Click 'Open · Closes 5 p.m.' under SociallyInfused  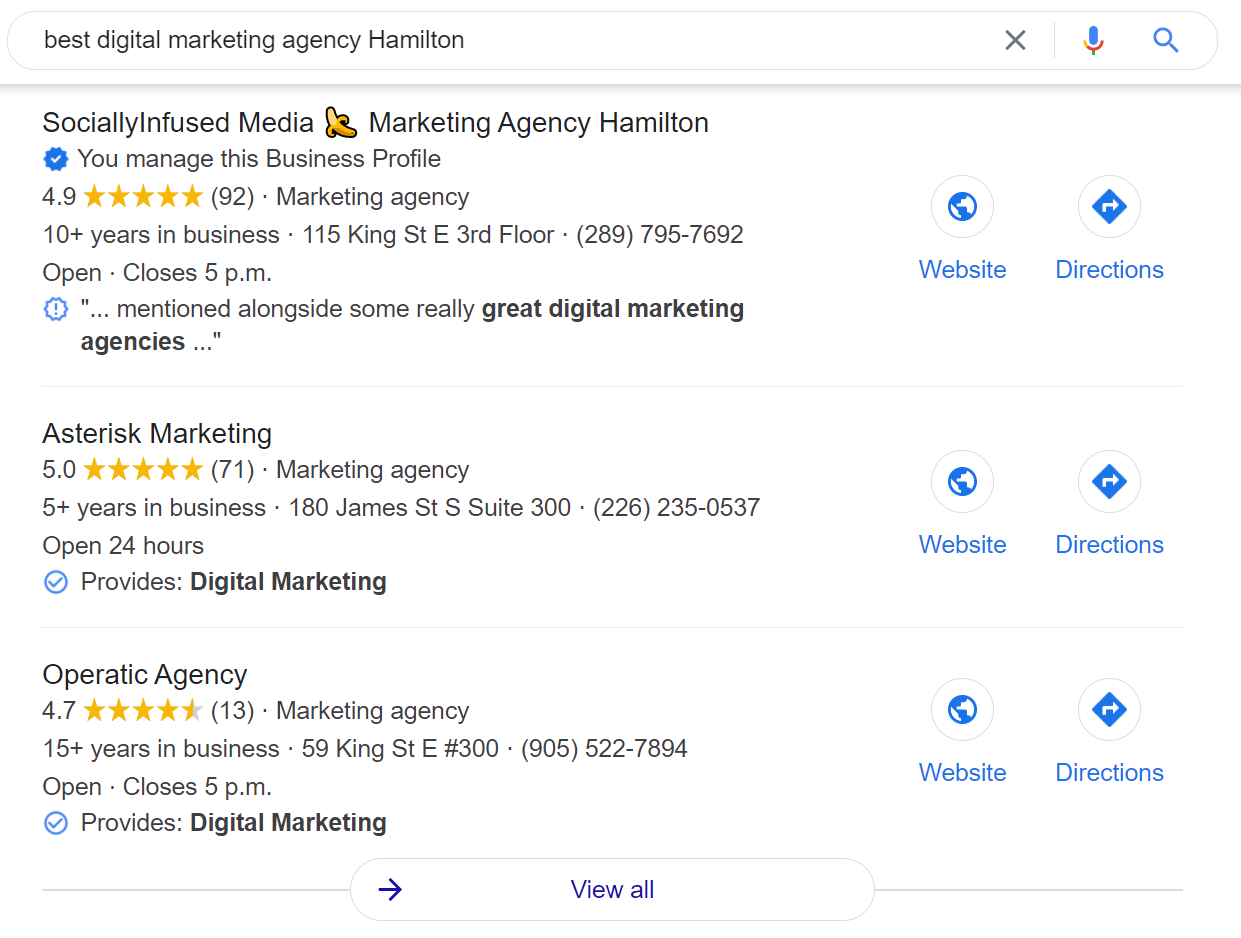pyautogui.click(x=157, y=273)
